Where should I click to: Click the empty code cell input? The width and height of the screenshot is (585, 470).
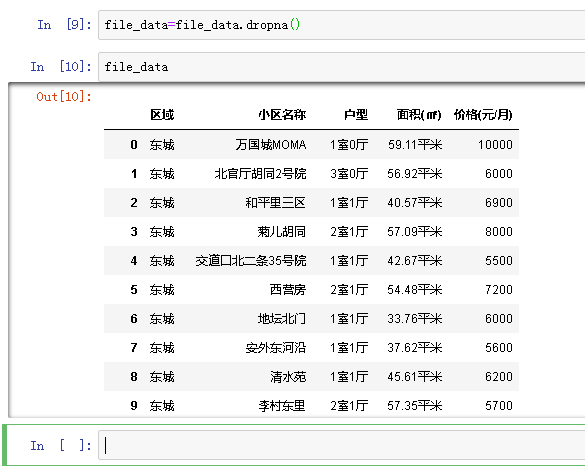click(341, 445)
